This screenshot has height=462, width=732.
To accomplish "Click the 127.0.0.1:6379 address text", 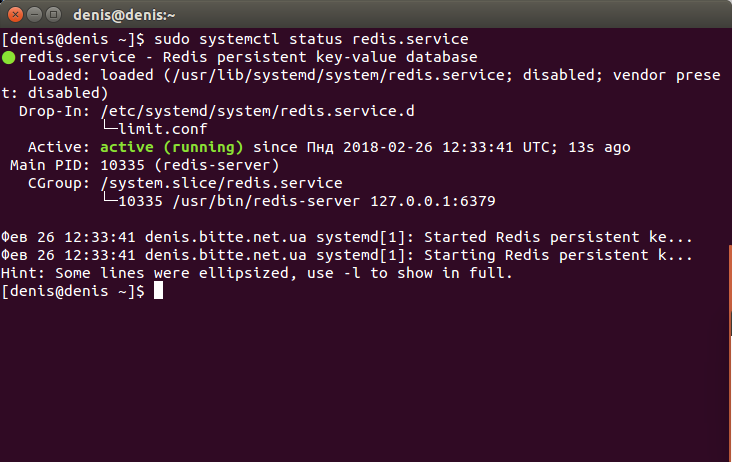I will [433, 202].
